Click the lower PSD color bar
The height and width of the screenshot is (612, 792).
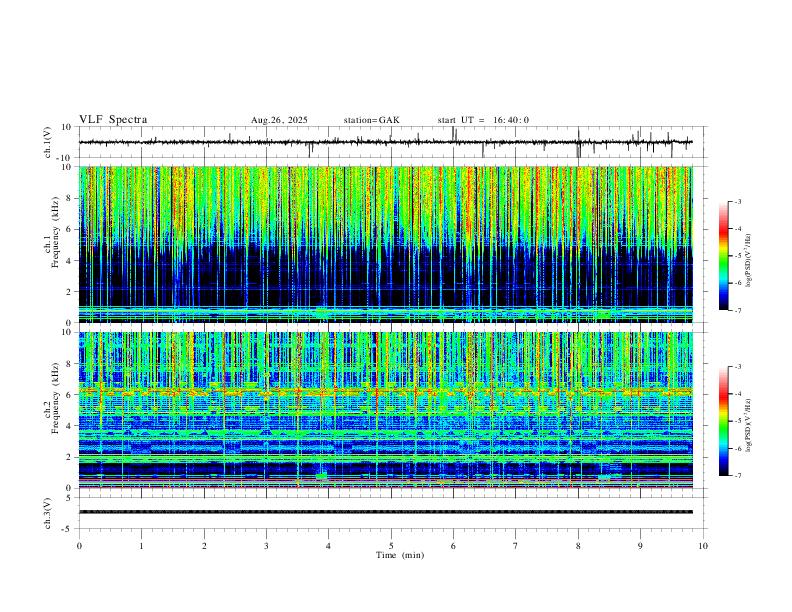tap(724, 421)
